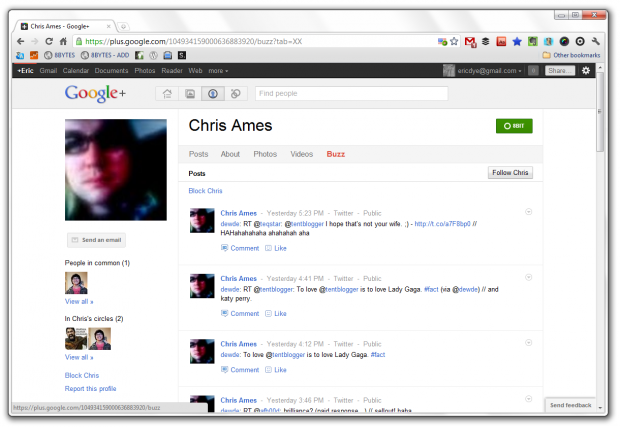Click the People in common avatar
This screenshot has height=427, width=620.
coord(76,283)
